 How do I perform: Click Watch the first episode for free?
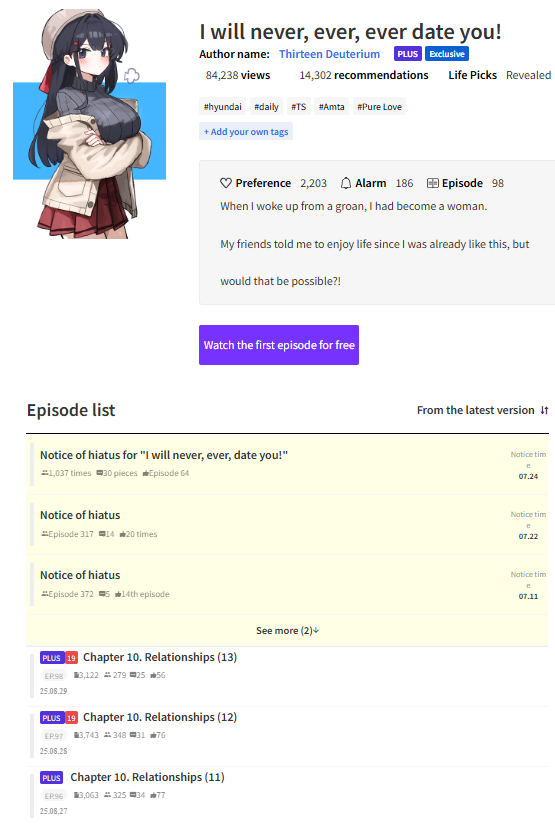(x=279, y=345)
